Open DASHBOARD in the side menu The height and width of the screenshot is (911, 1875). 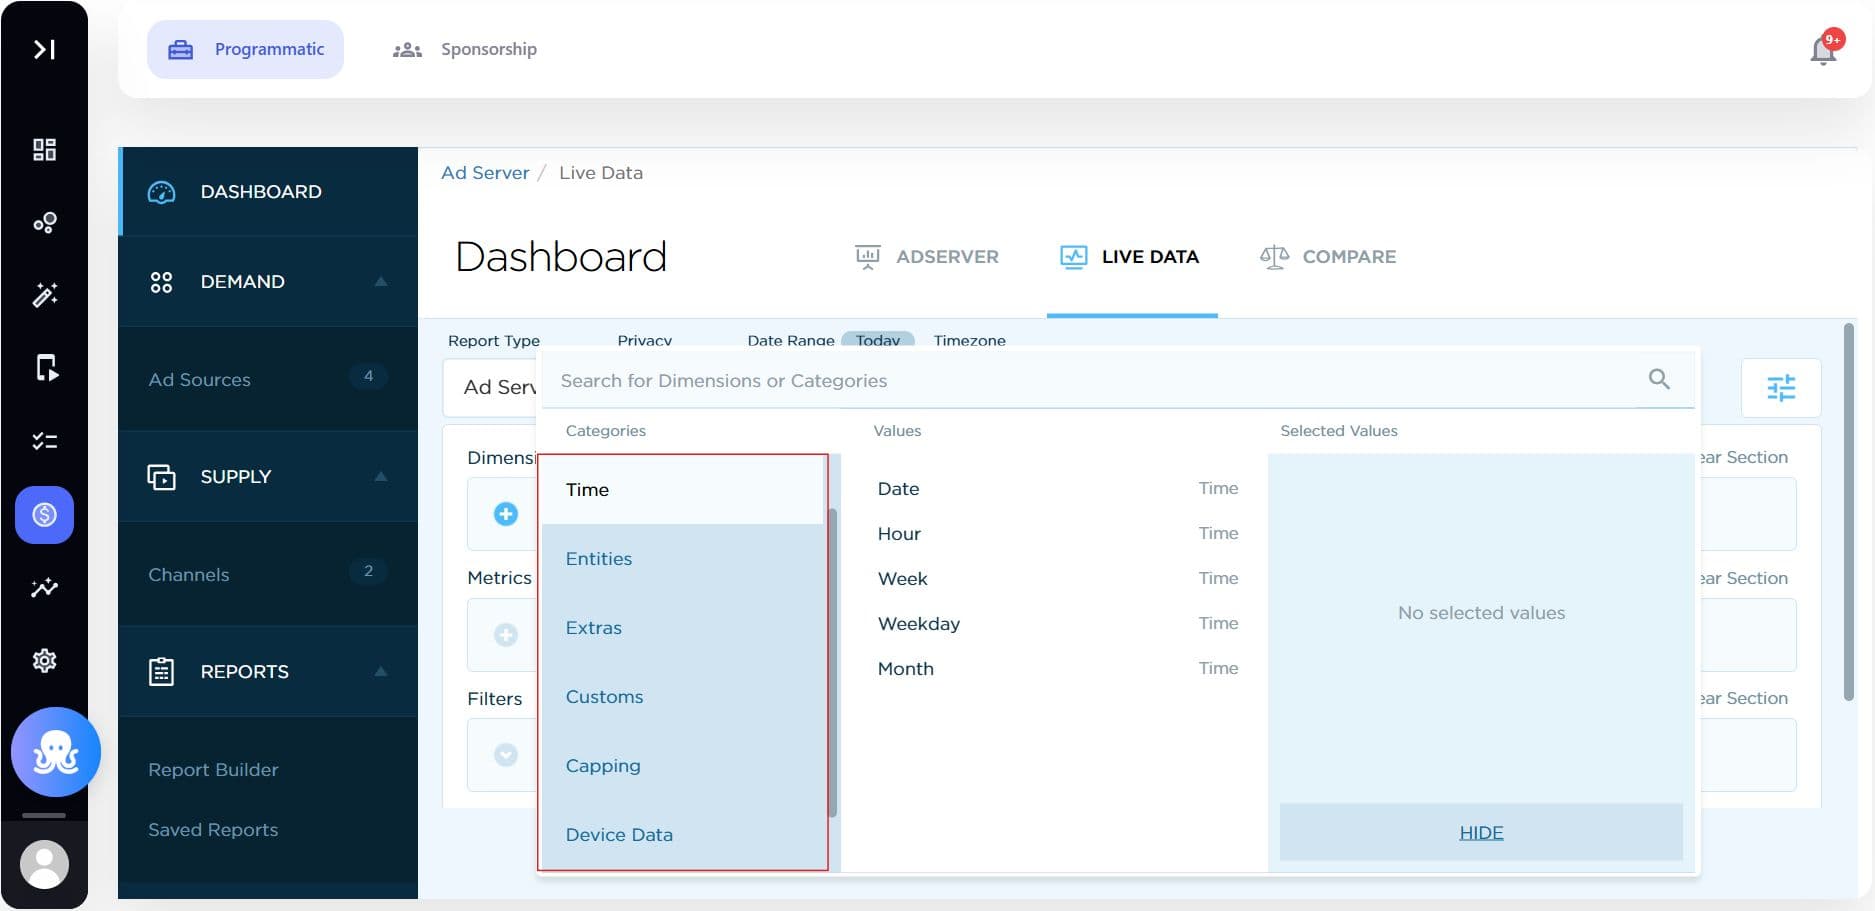268,191
